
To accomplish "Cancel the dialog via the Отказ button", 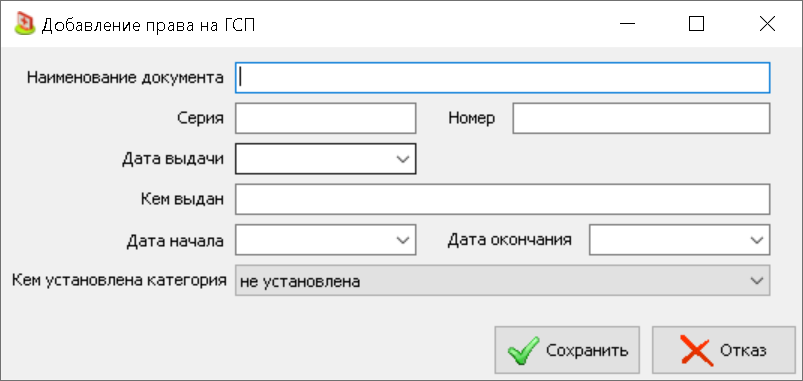I will (724, 350).
